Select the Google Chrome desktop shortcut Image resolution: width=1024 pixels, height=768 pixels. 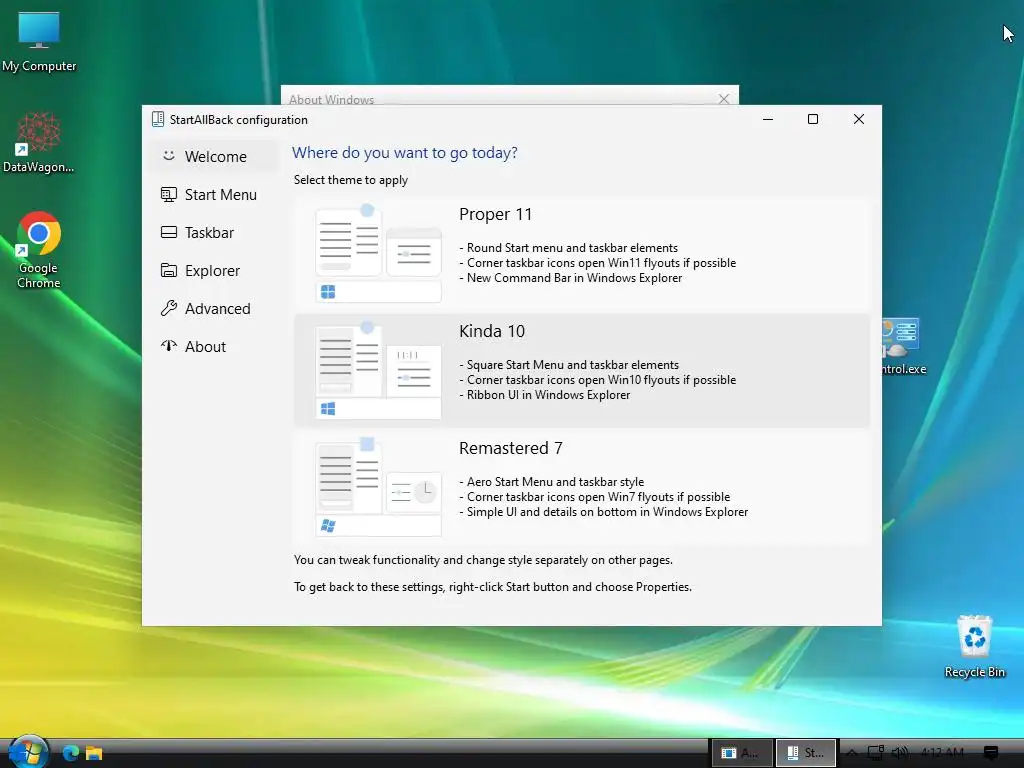pyautogui.click(x=39, y=250)
